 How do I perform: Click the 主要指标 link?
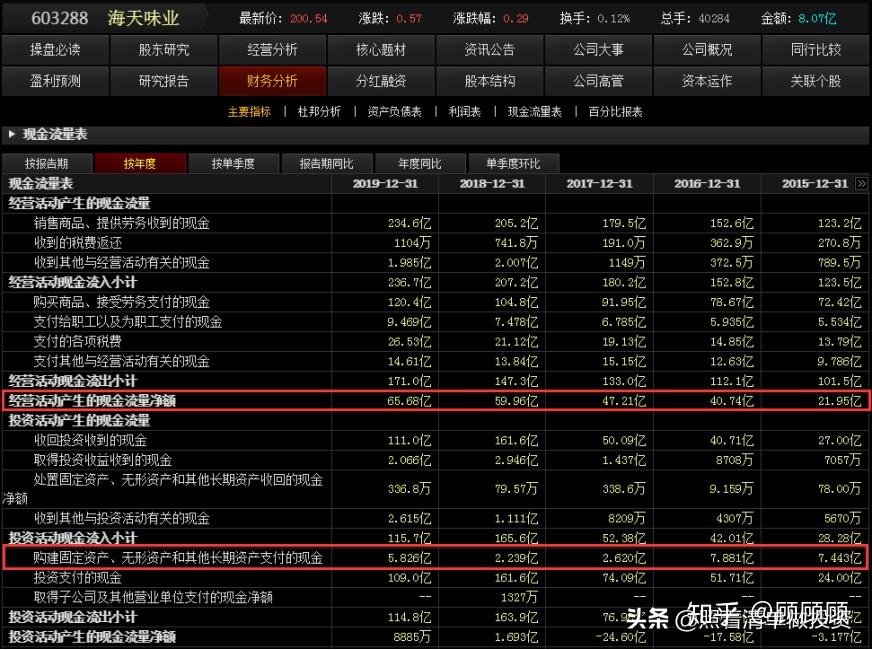coord(249,112)
